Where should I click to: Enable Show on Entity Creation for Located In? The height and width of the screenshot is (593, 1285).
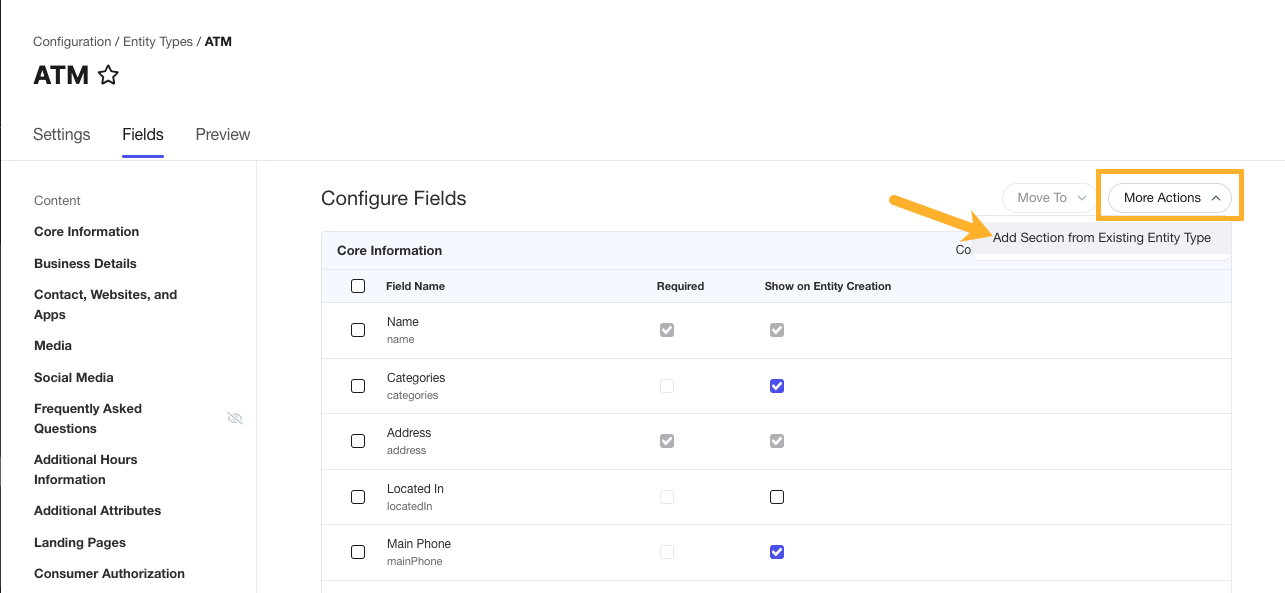777,497
